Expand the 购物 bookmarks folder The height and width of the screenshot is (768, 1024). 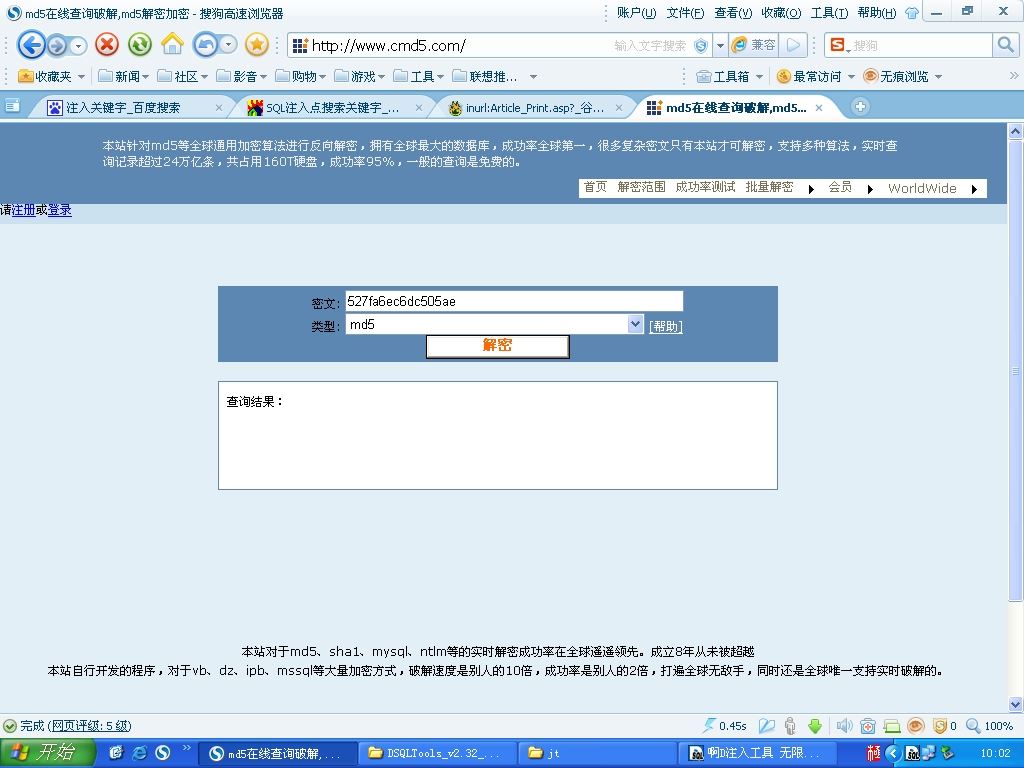(300, 76)
